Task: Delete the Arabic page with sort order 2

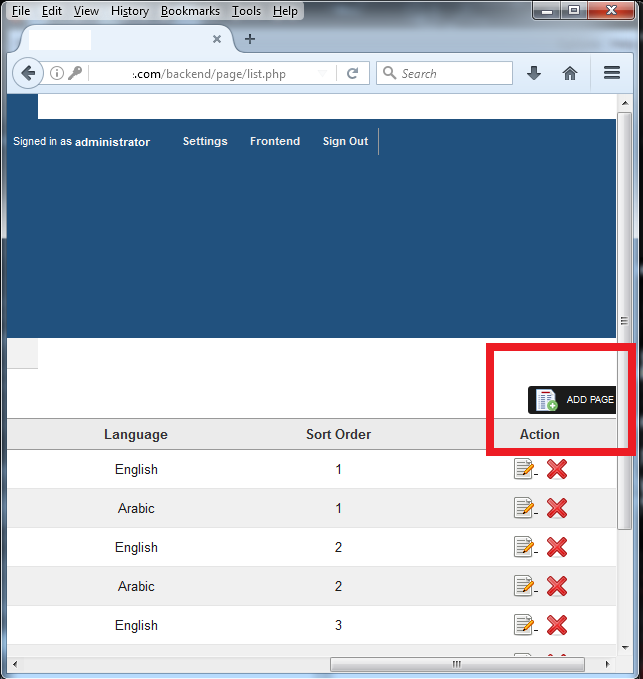Action: click(x=557, y=586)
